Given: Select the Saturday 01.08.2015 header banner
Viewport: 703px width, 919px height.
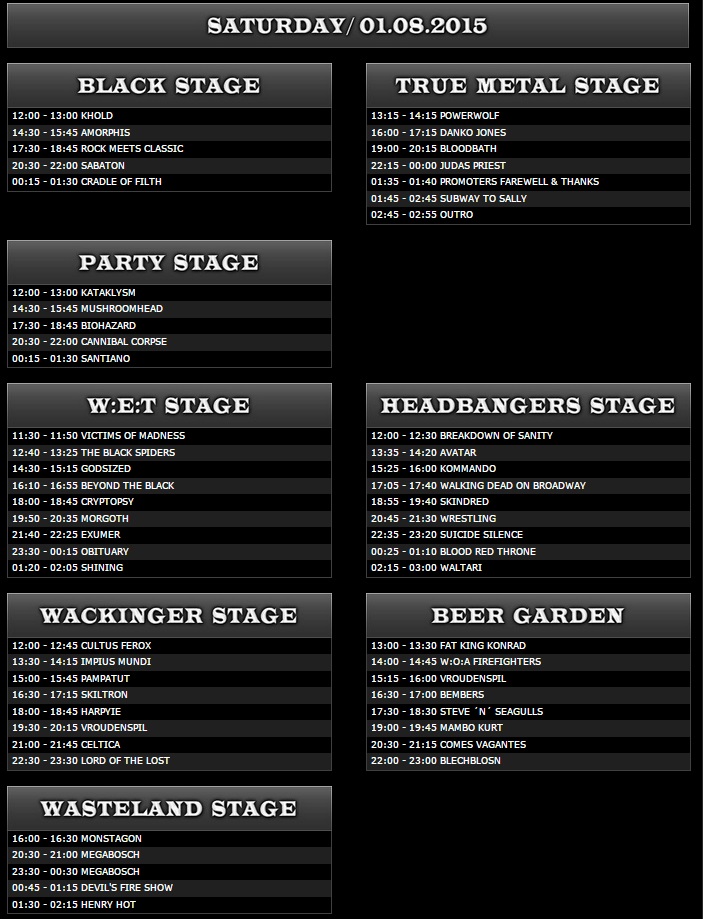Looking at the screenshot, I should click(348, 25).
